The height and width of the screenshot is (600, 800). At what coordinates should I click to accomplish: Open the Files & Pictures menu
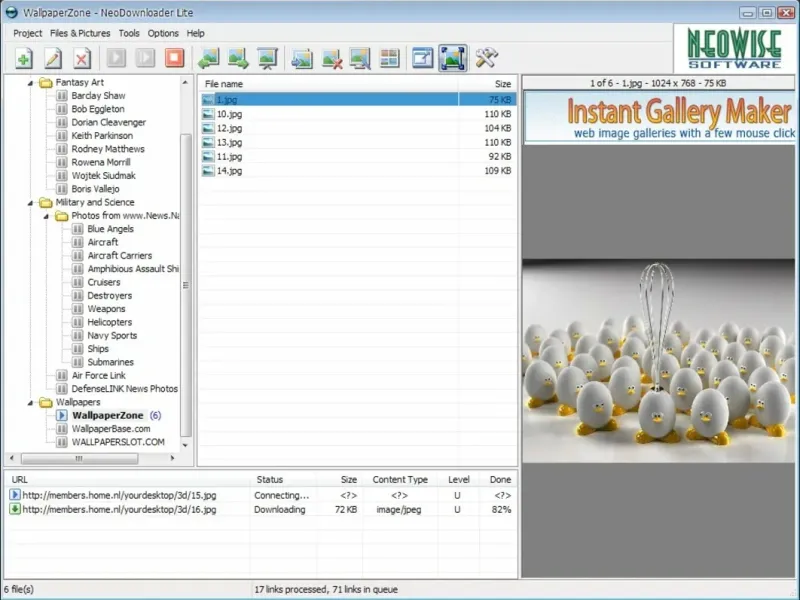coord(80,33)
